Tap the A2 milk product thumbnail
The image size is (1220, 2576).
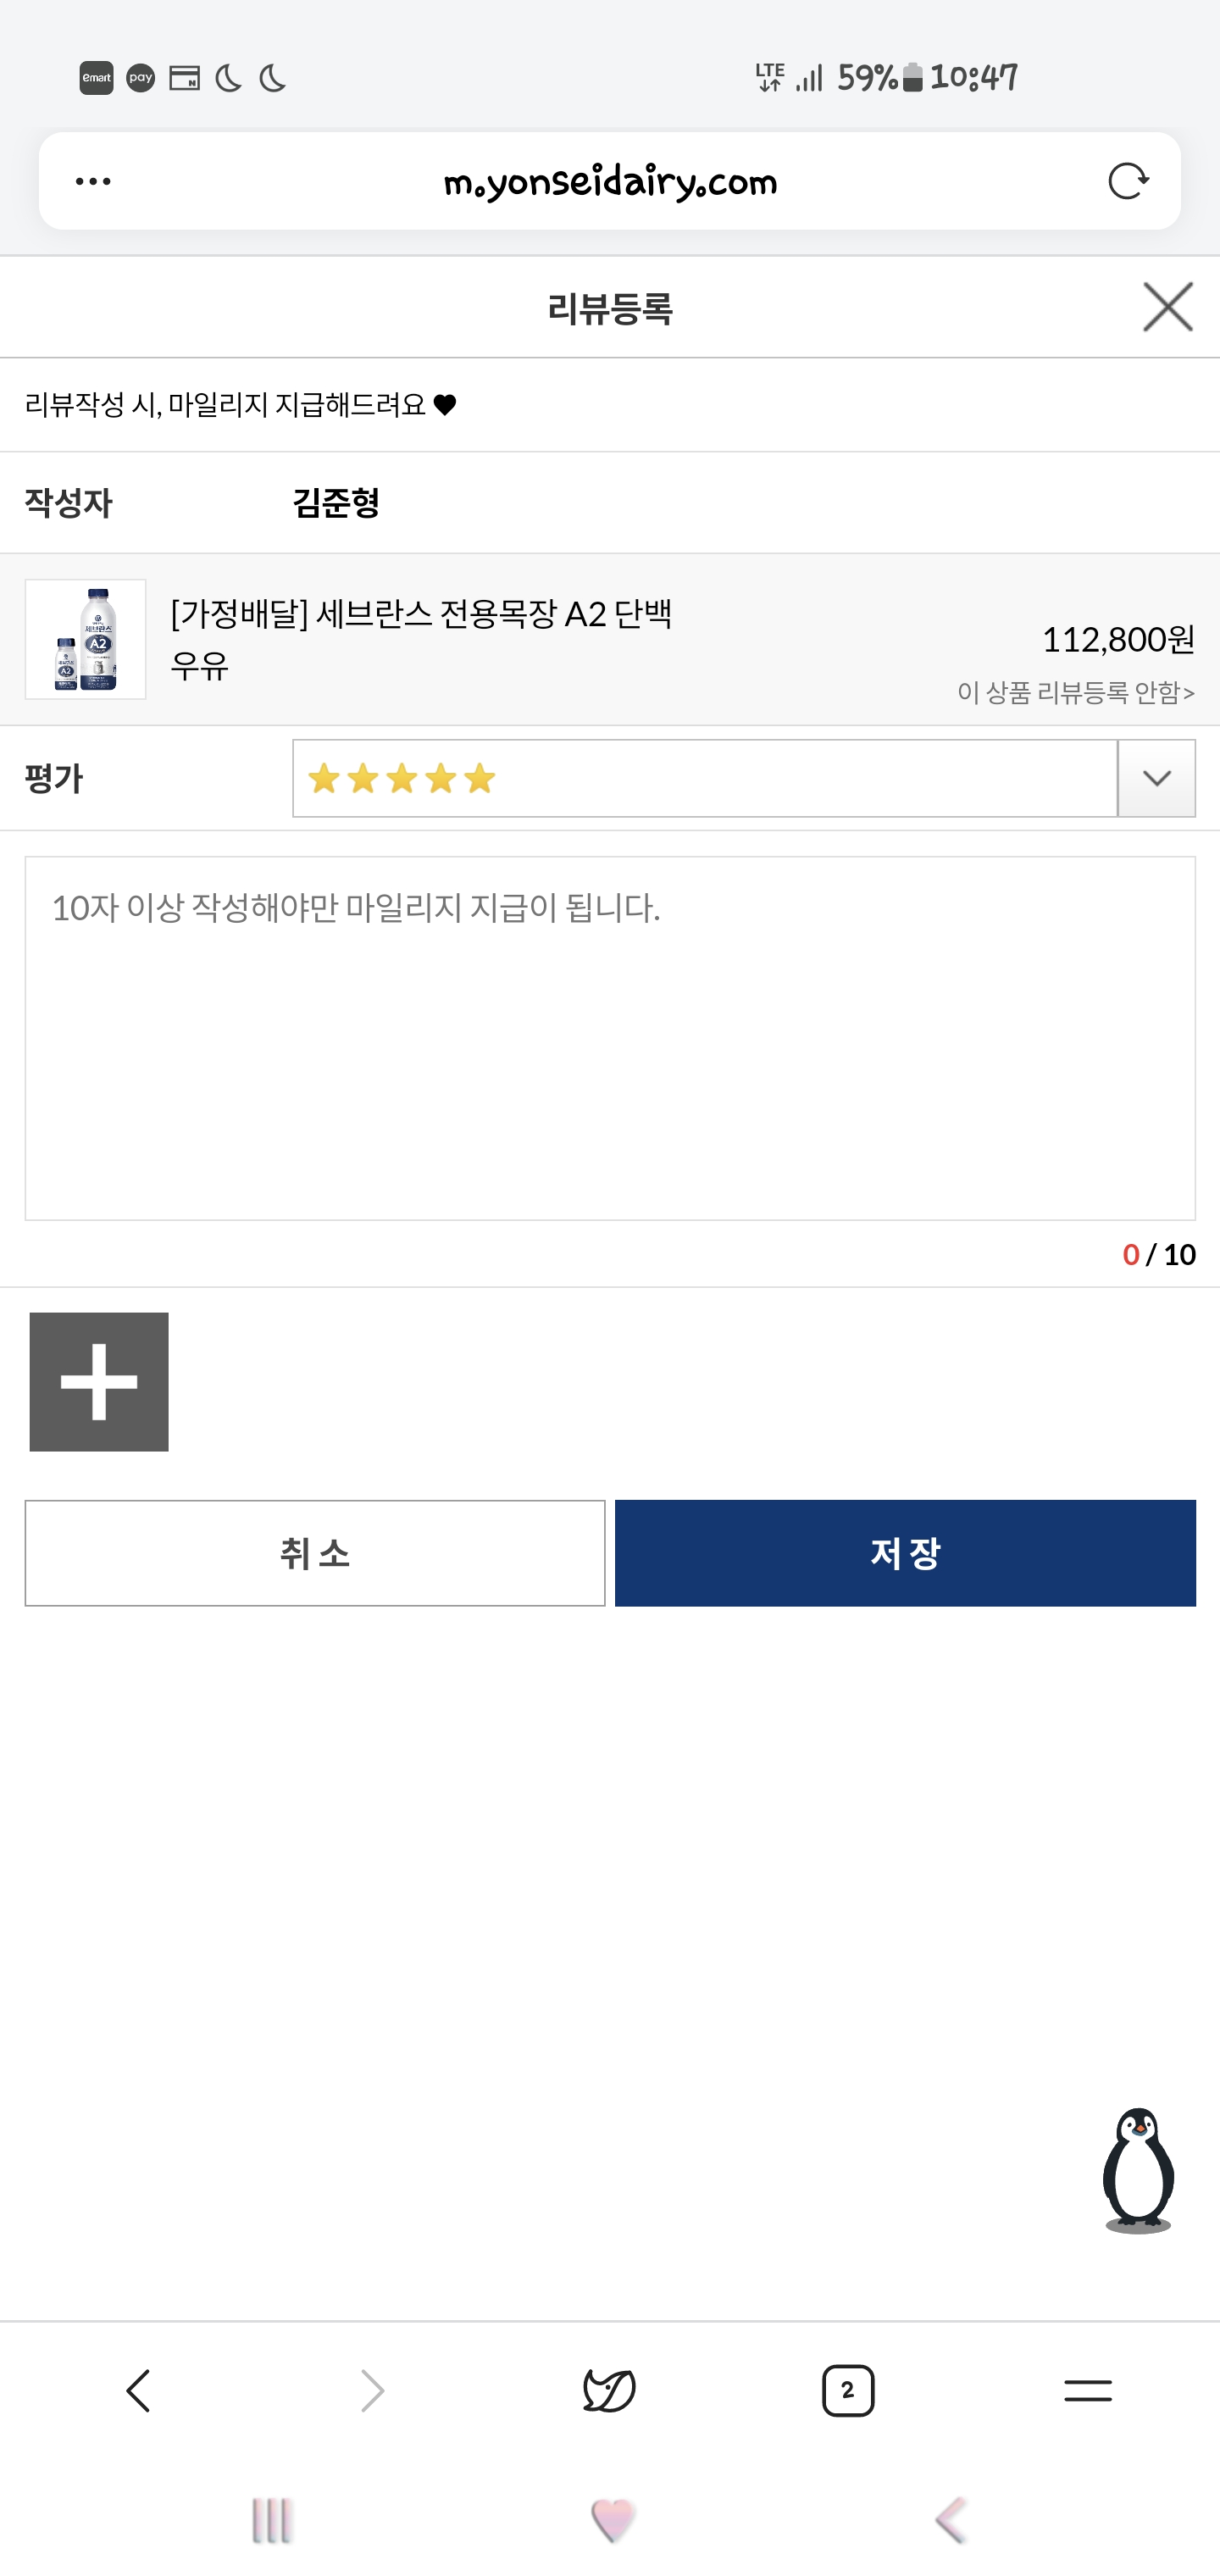pyautogui.click(x=86, y=639)
